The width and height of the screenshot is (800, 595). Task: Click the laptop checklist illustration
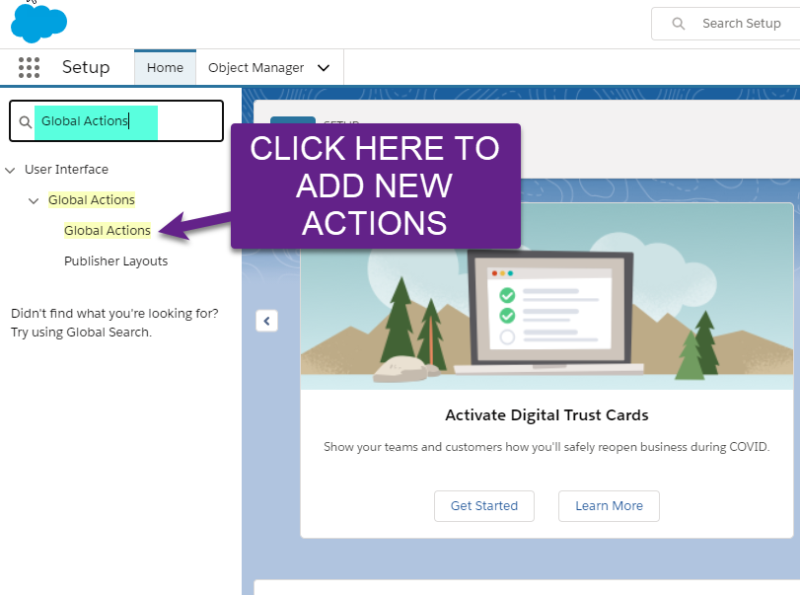pyautogui.click(x=550, y=312)
